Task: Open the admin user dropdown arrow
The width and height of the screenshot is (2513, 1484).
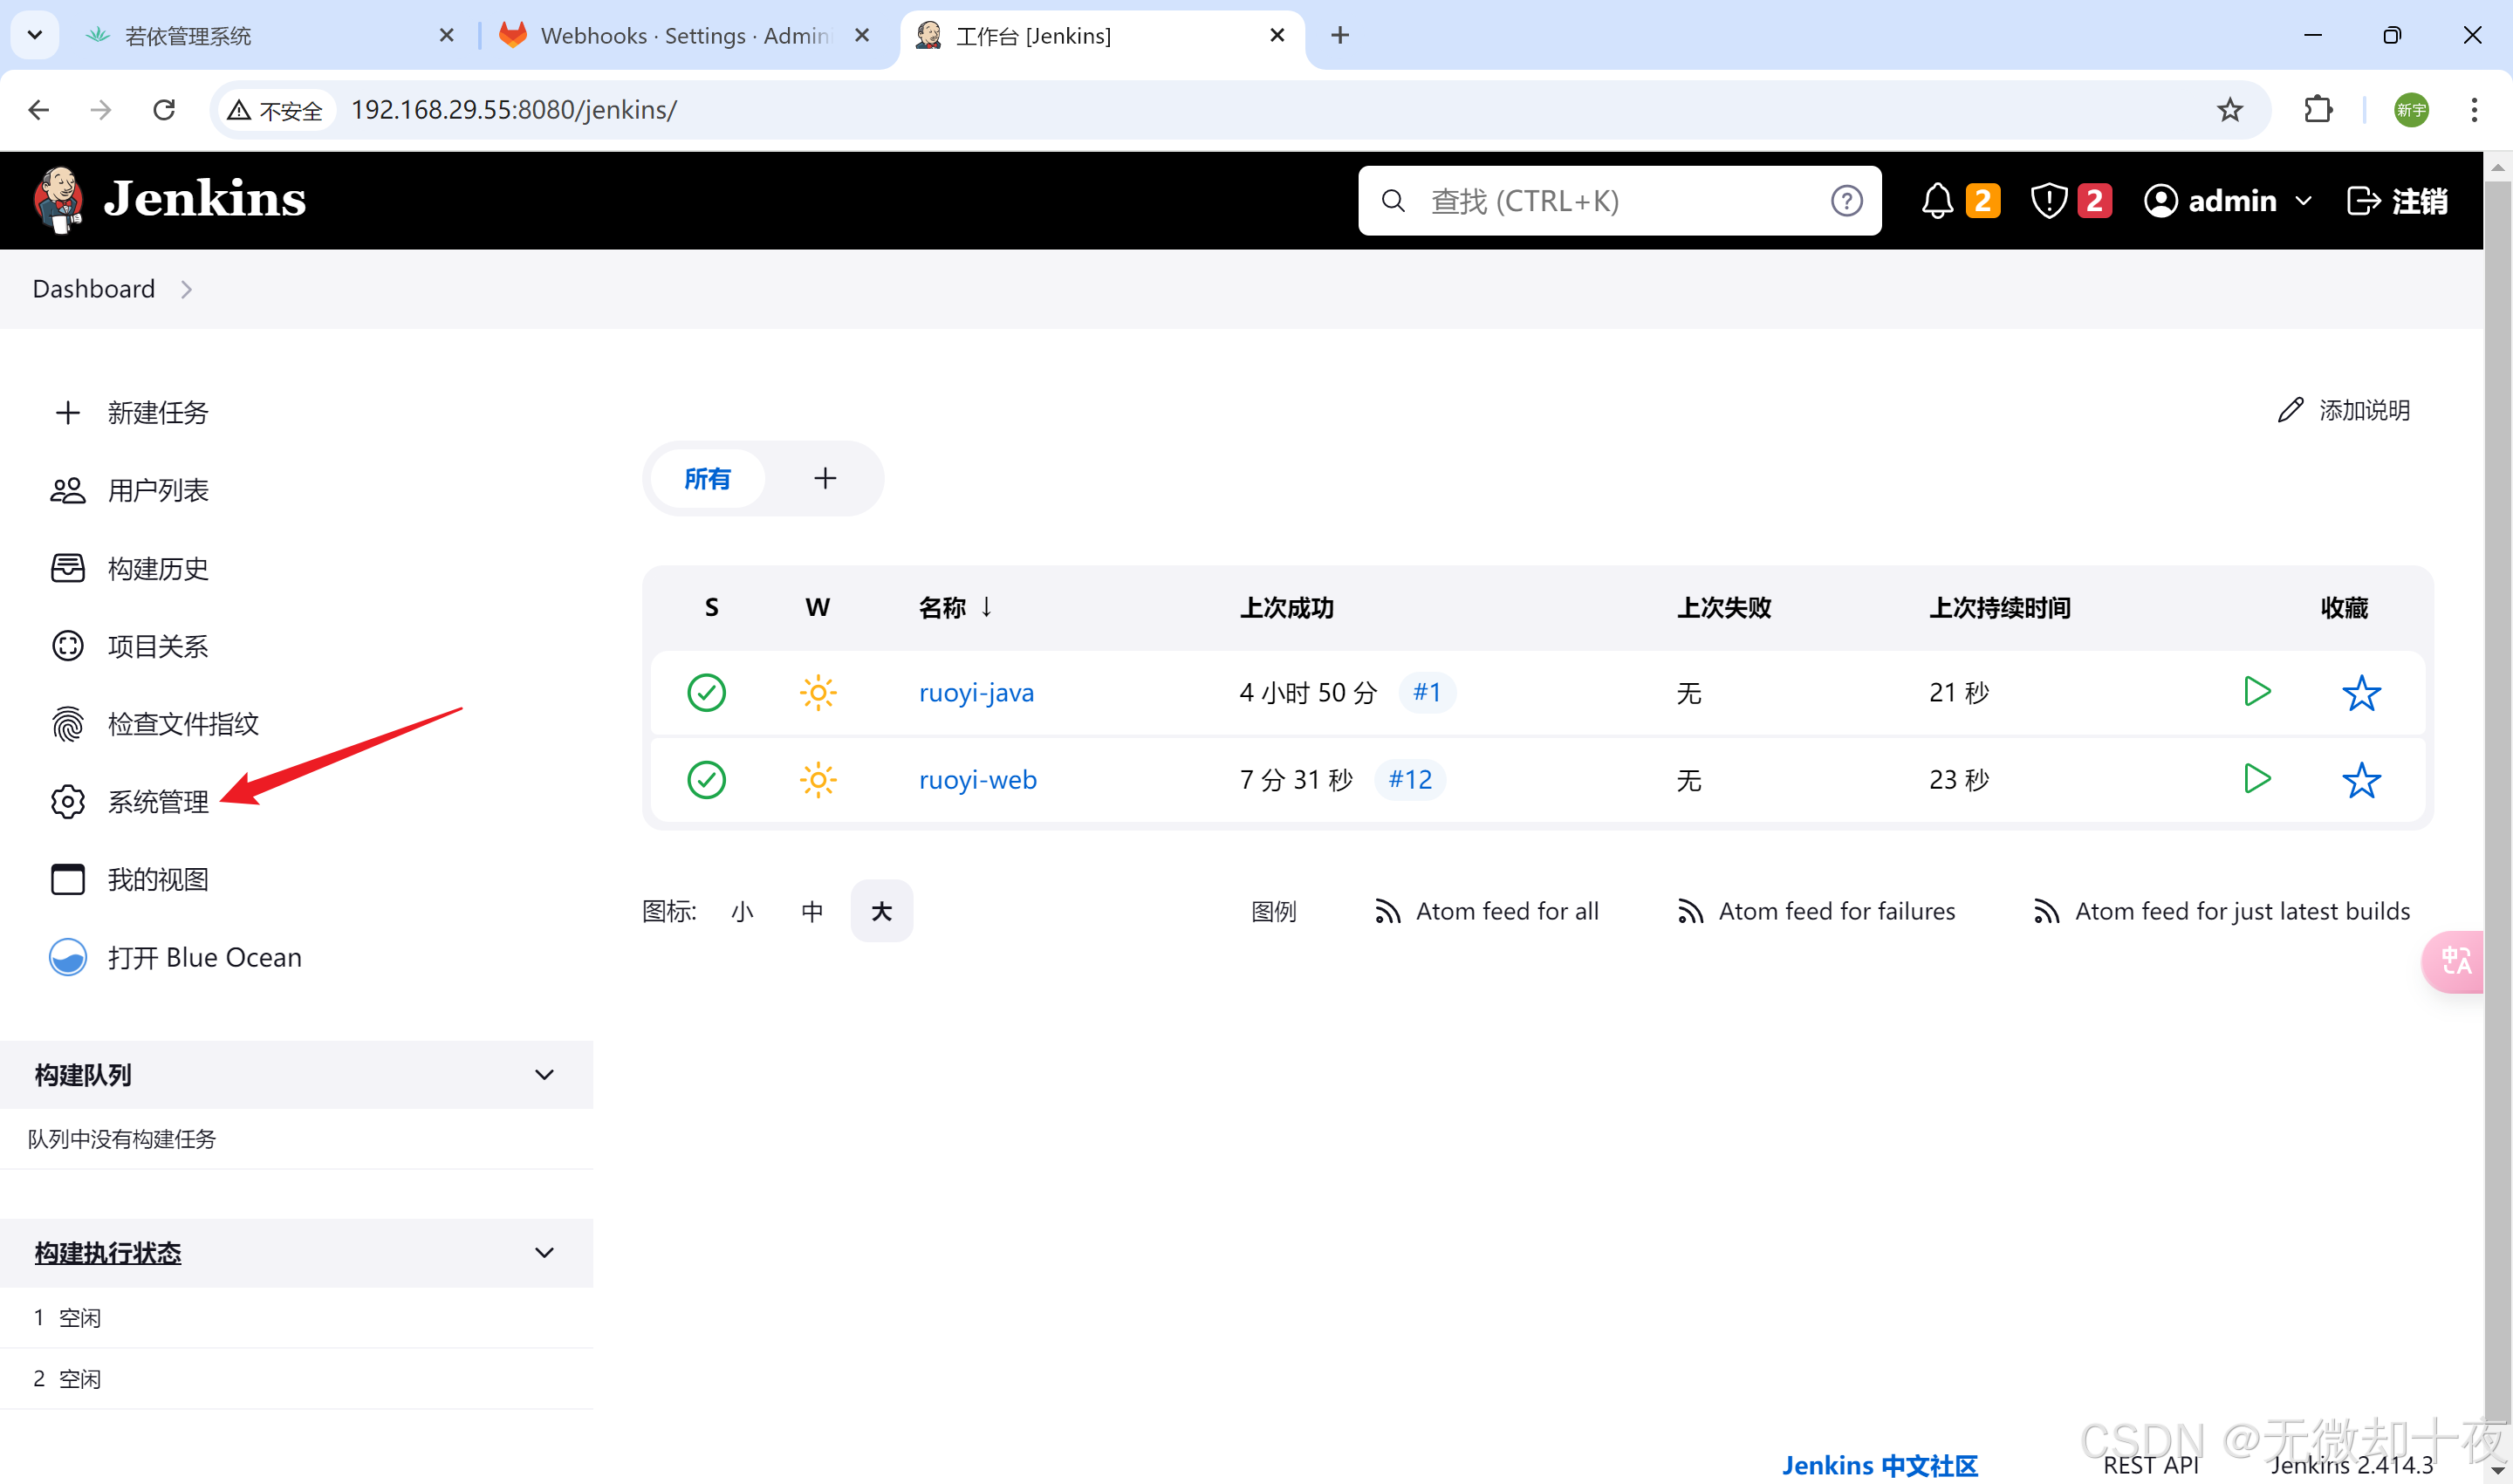Action: [x=2304, y=201]
